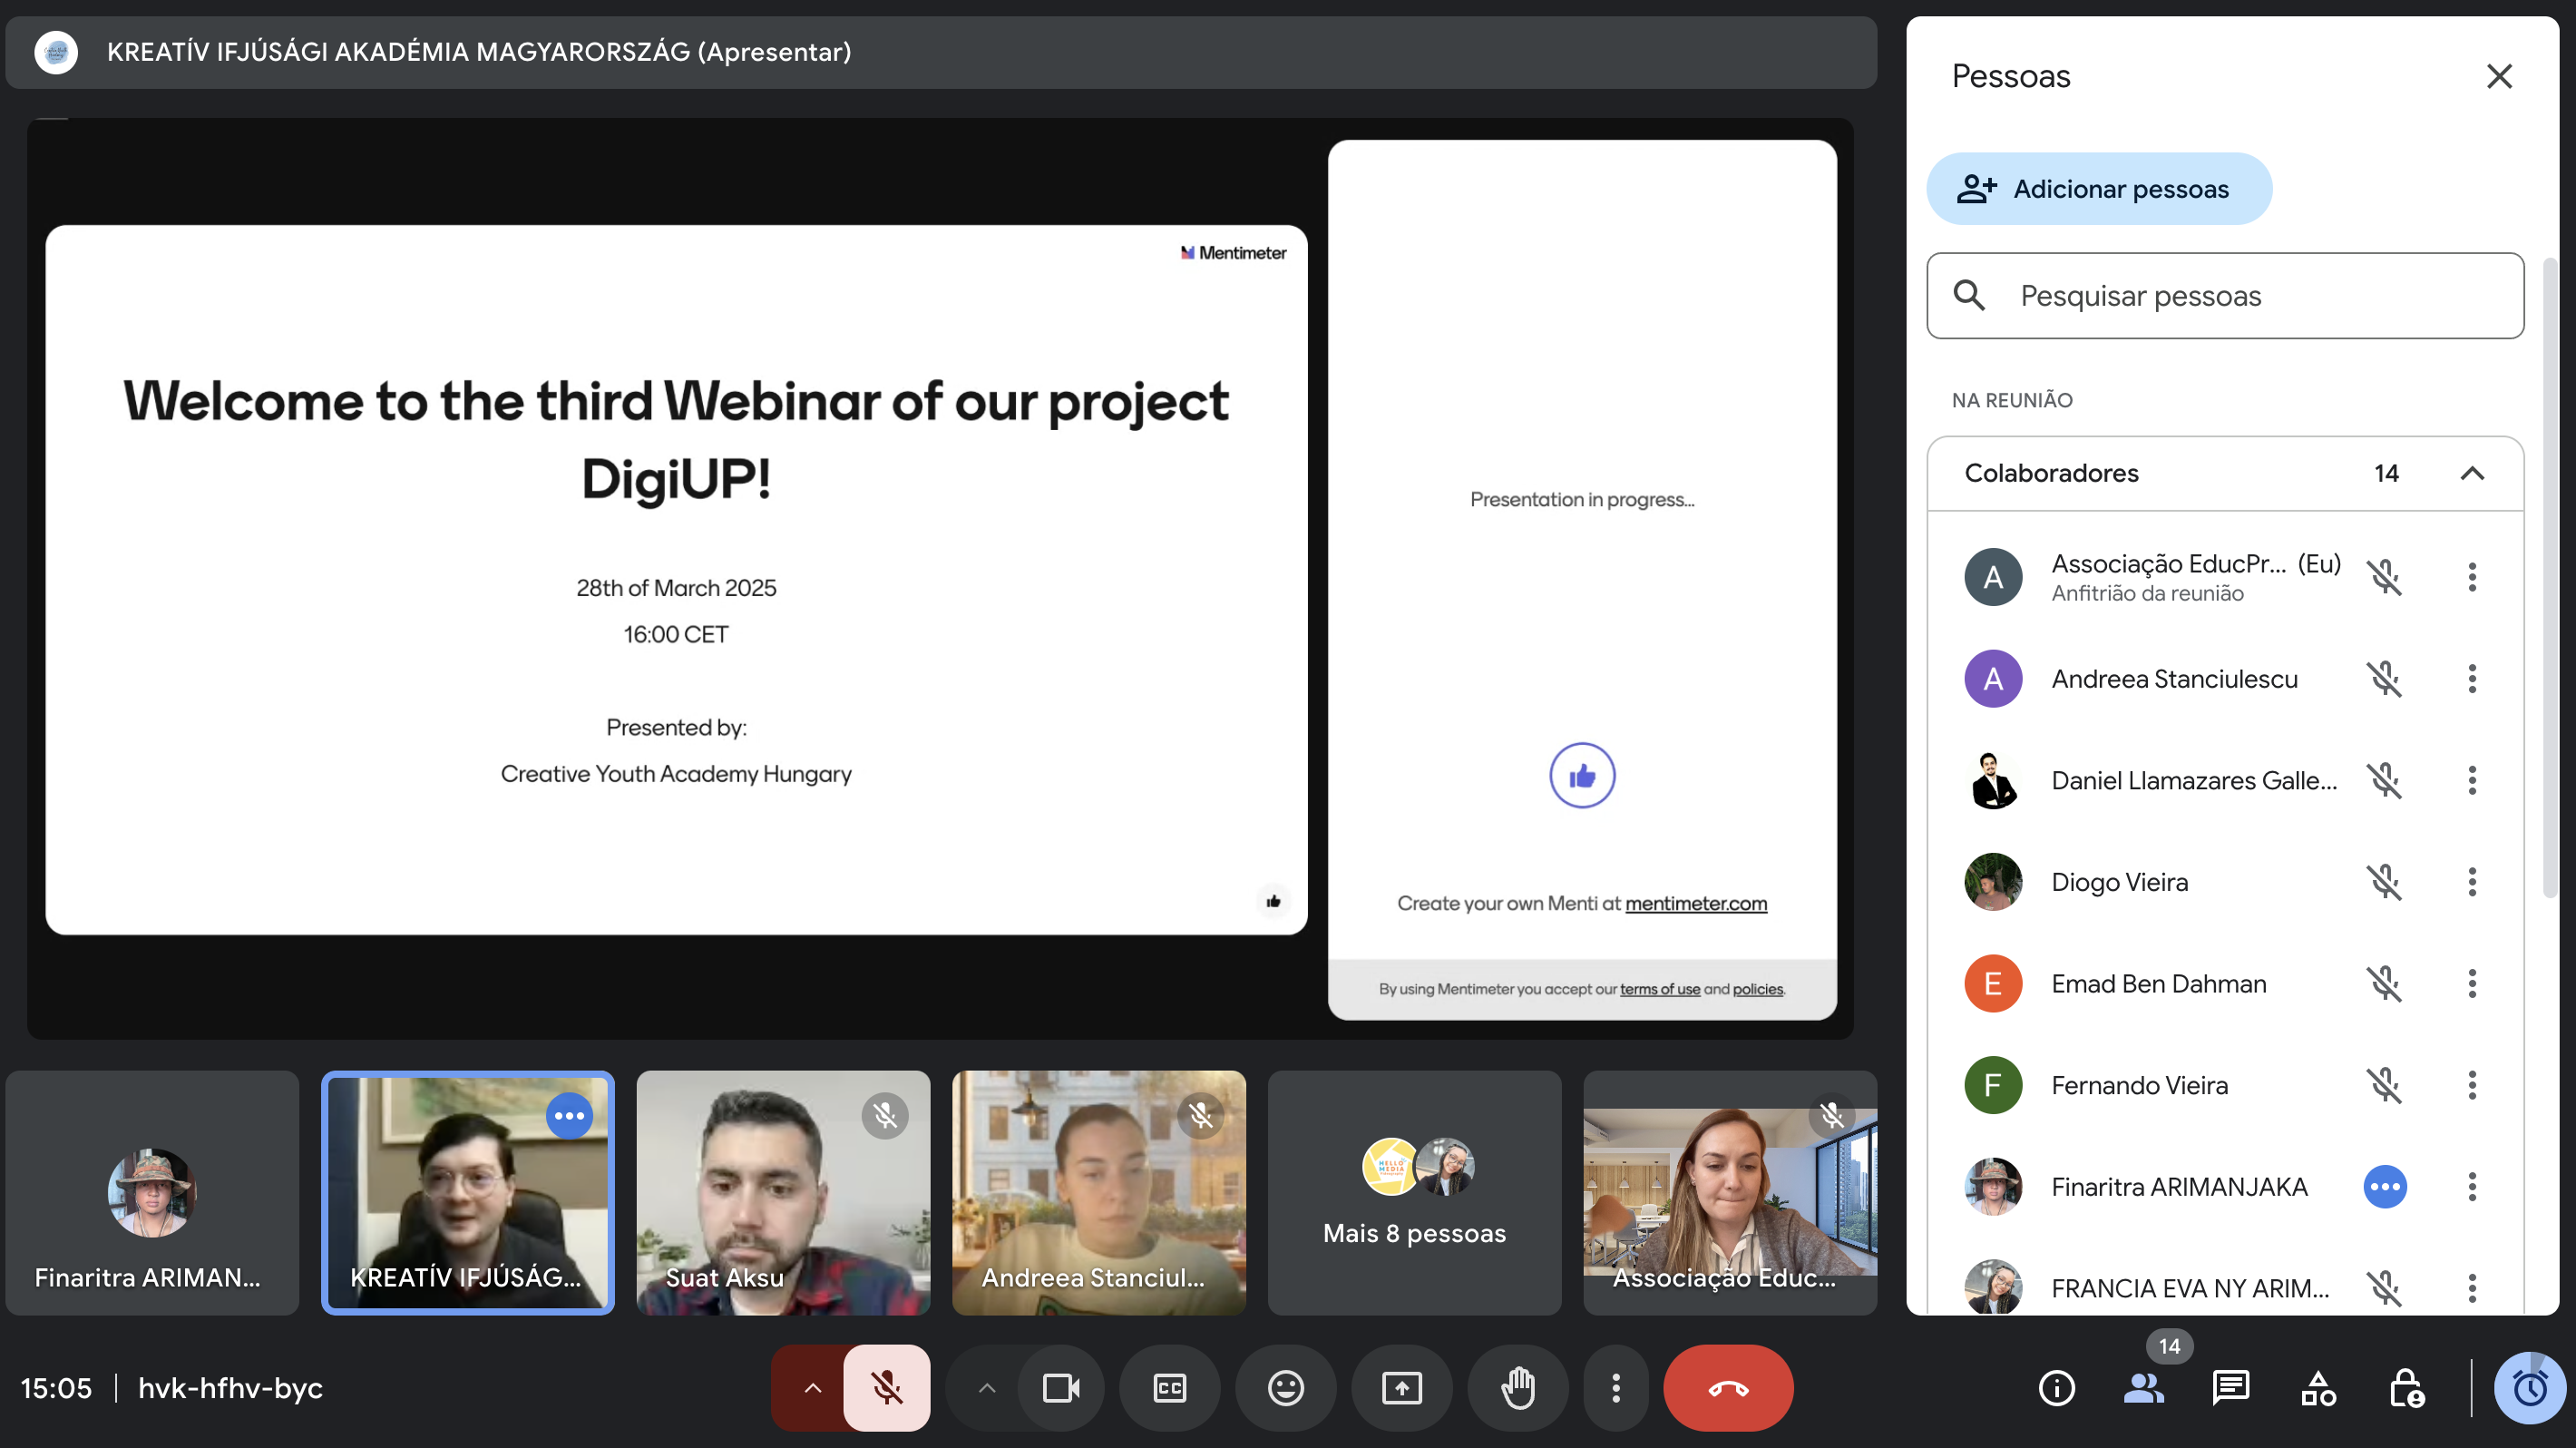This screenshot has width=2576, height=1448.
Task: Click Adicionar pessoas button
Action: point(2098,189)
